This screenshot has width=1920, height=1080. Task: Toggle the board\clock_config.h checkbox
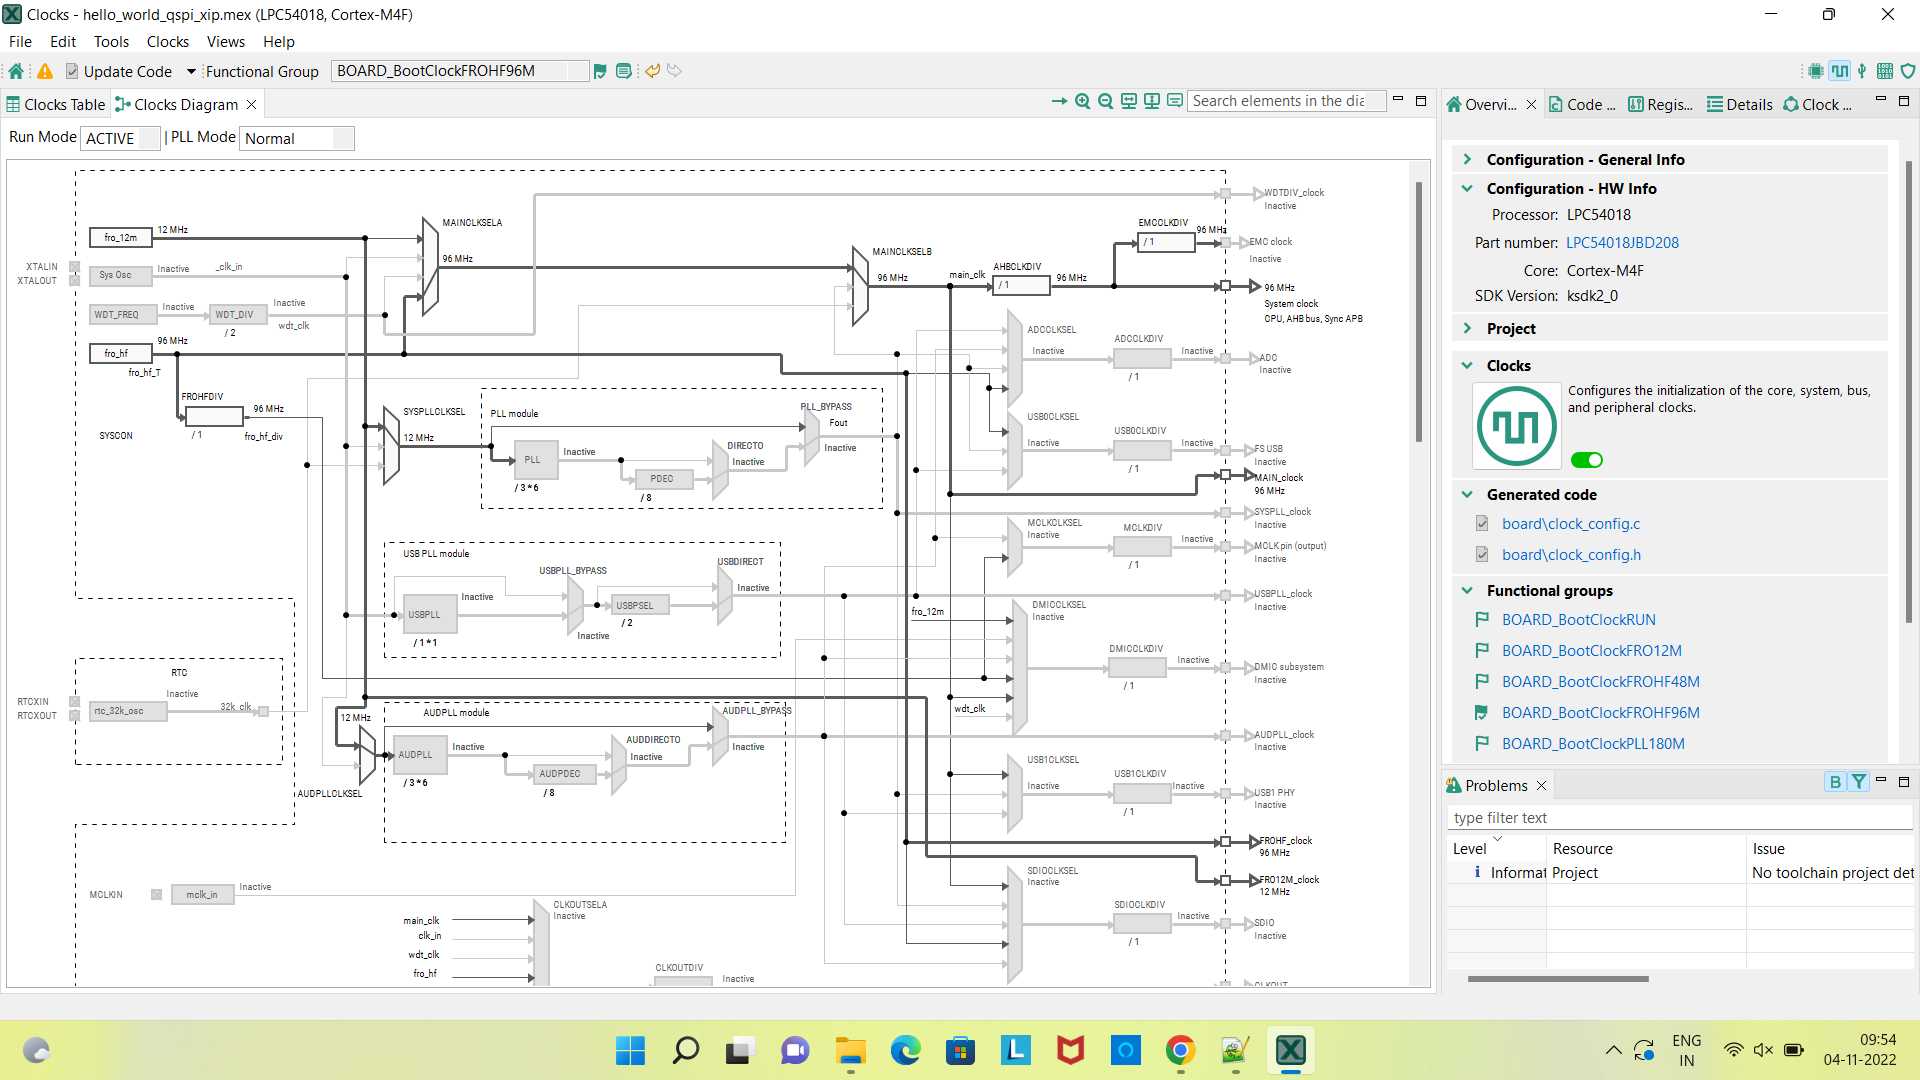pos(1482,554)
